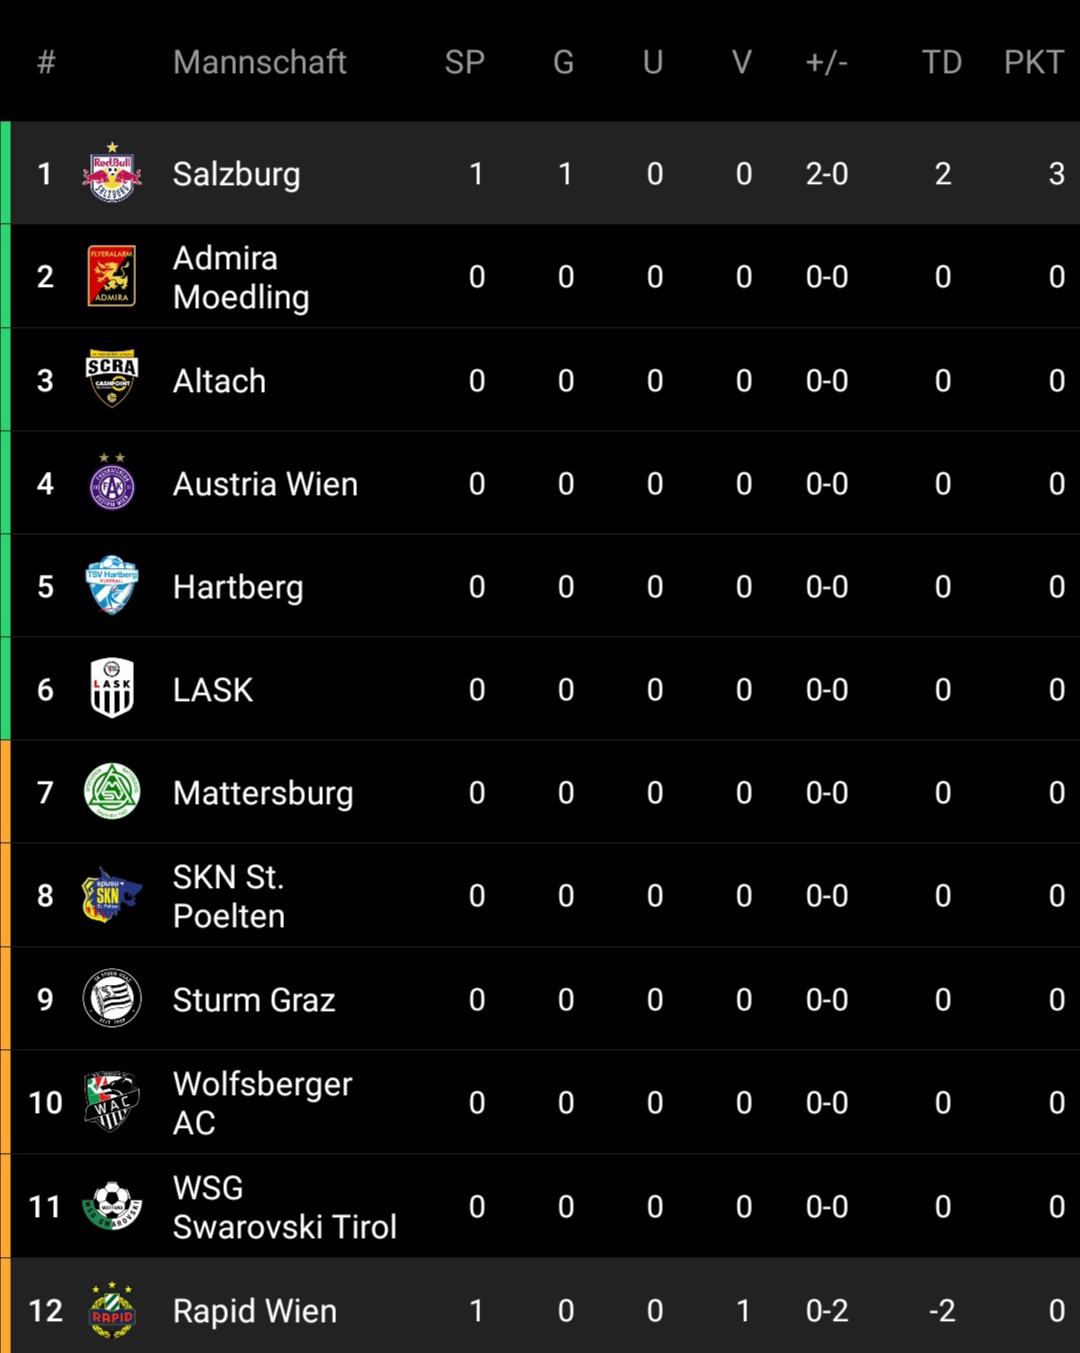Select the LASK striped shield logo
This screenshot has height=1353, width=1080.
(x=112, y=688)
